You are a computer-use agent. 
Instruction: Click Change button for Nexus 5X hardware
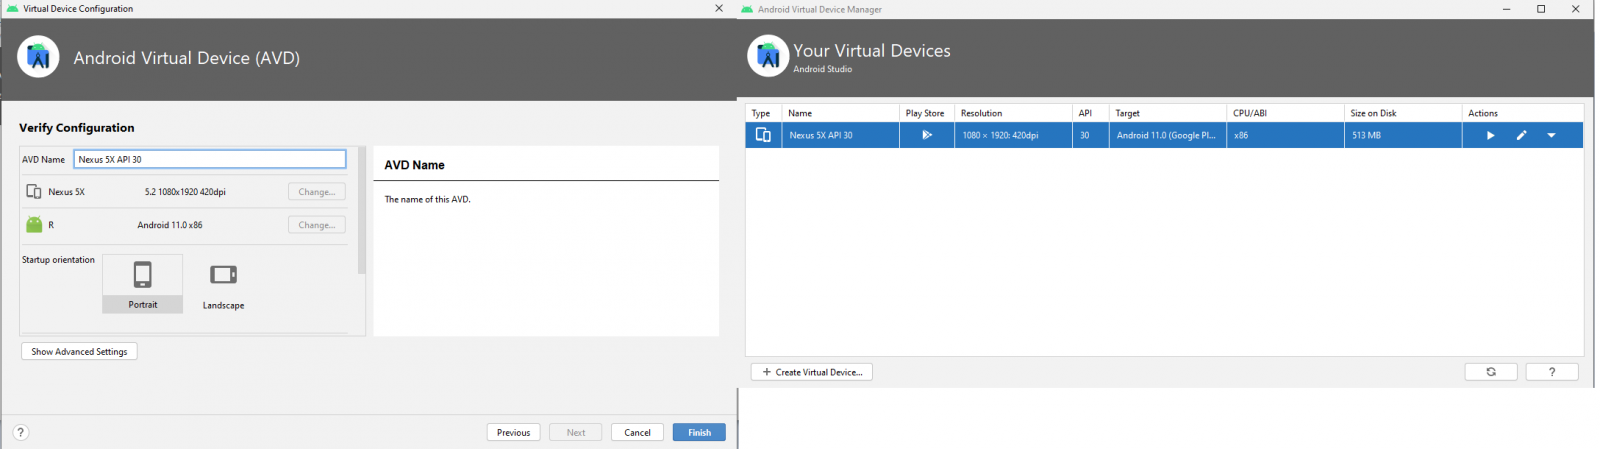tap(317, 191)
